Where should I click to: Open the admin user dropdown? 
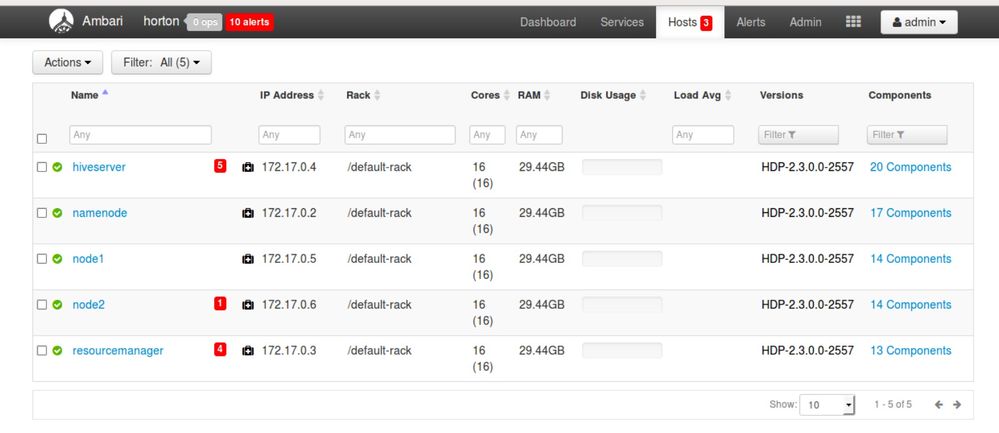coord(919,22)
